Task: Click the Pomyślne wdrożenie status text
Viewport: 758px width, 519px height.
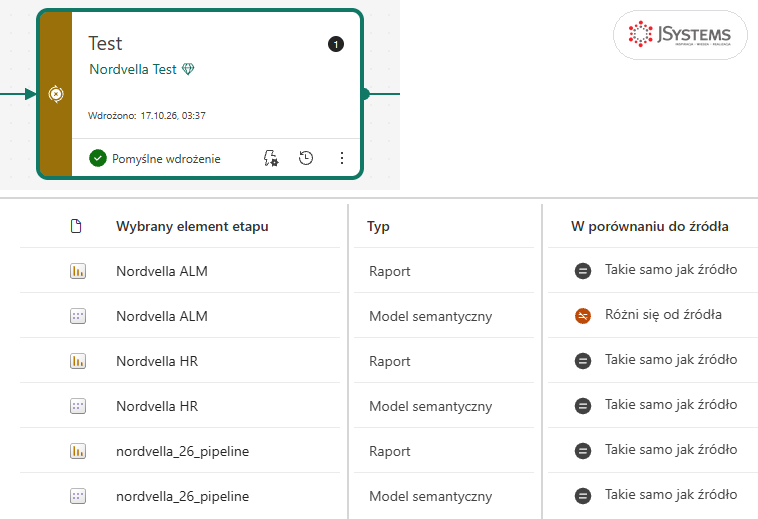Action: pyautogui.click(x=166, y=159)
